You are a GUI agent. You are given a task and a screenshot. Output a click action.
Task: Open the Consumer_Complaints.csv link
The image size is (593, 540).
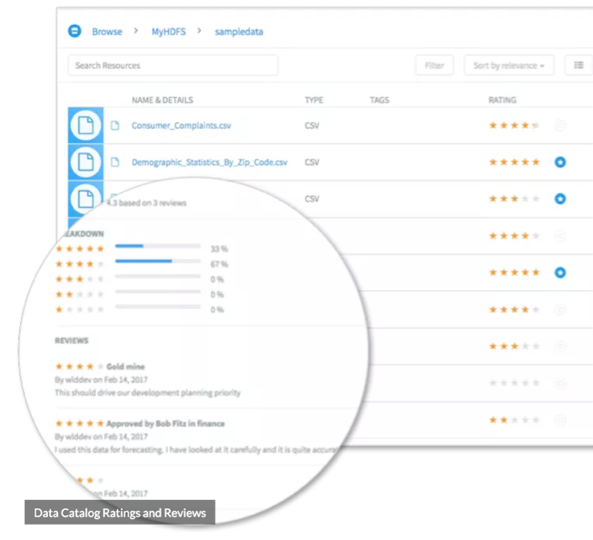point(181,126)
